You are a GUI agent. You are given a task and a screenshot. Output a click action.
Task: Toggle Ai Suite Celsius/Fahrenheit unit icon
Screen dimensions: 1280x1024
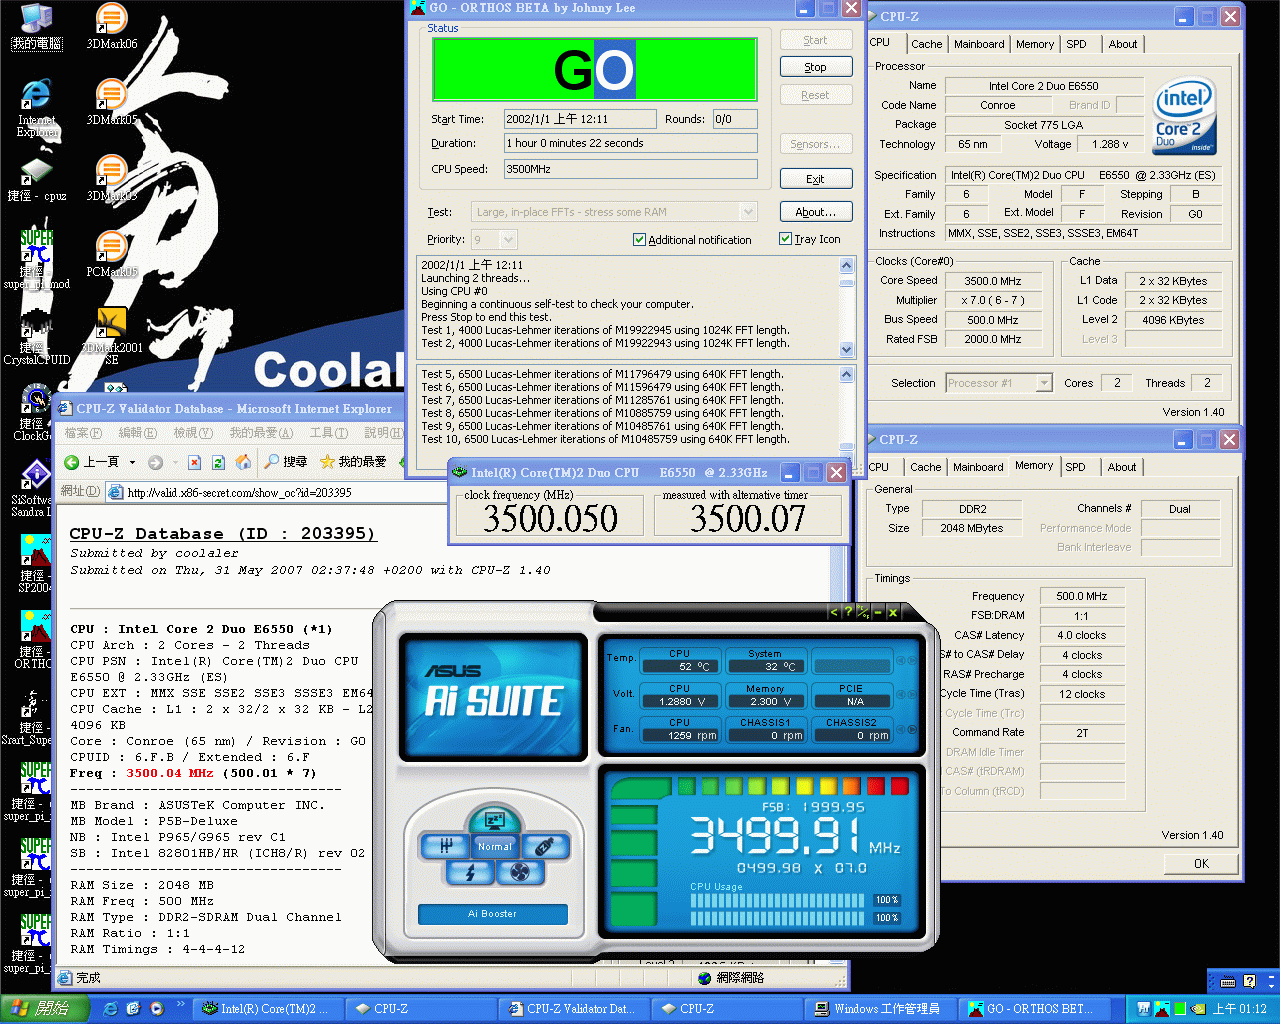tap(863, 612)
